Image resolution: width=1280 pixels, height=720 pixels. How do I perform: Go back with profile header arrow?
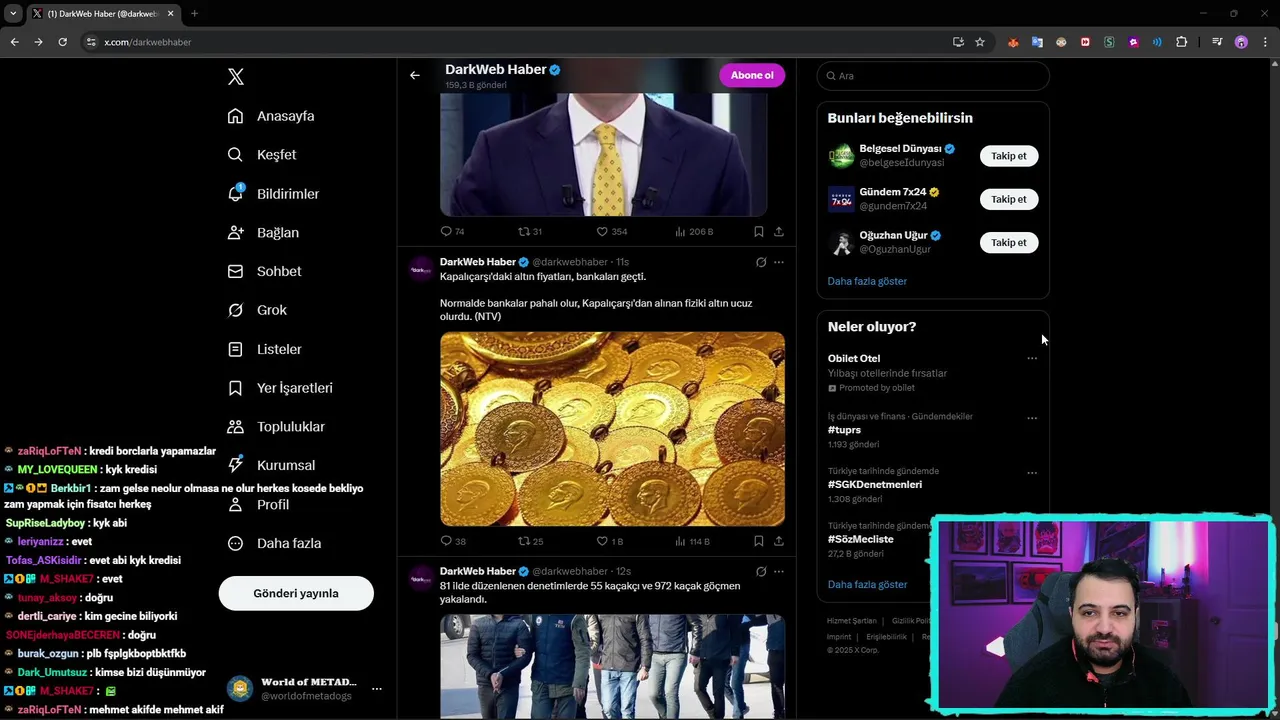(x=415, y=75)
